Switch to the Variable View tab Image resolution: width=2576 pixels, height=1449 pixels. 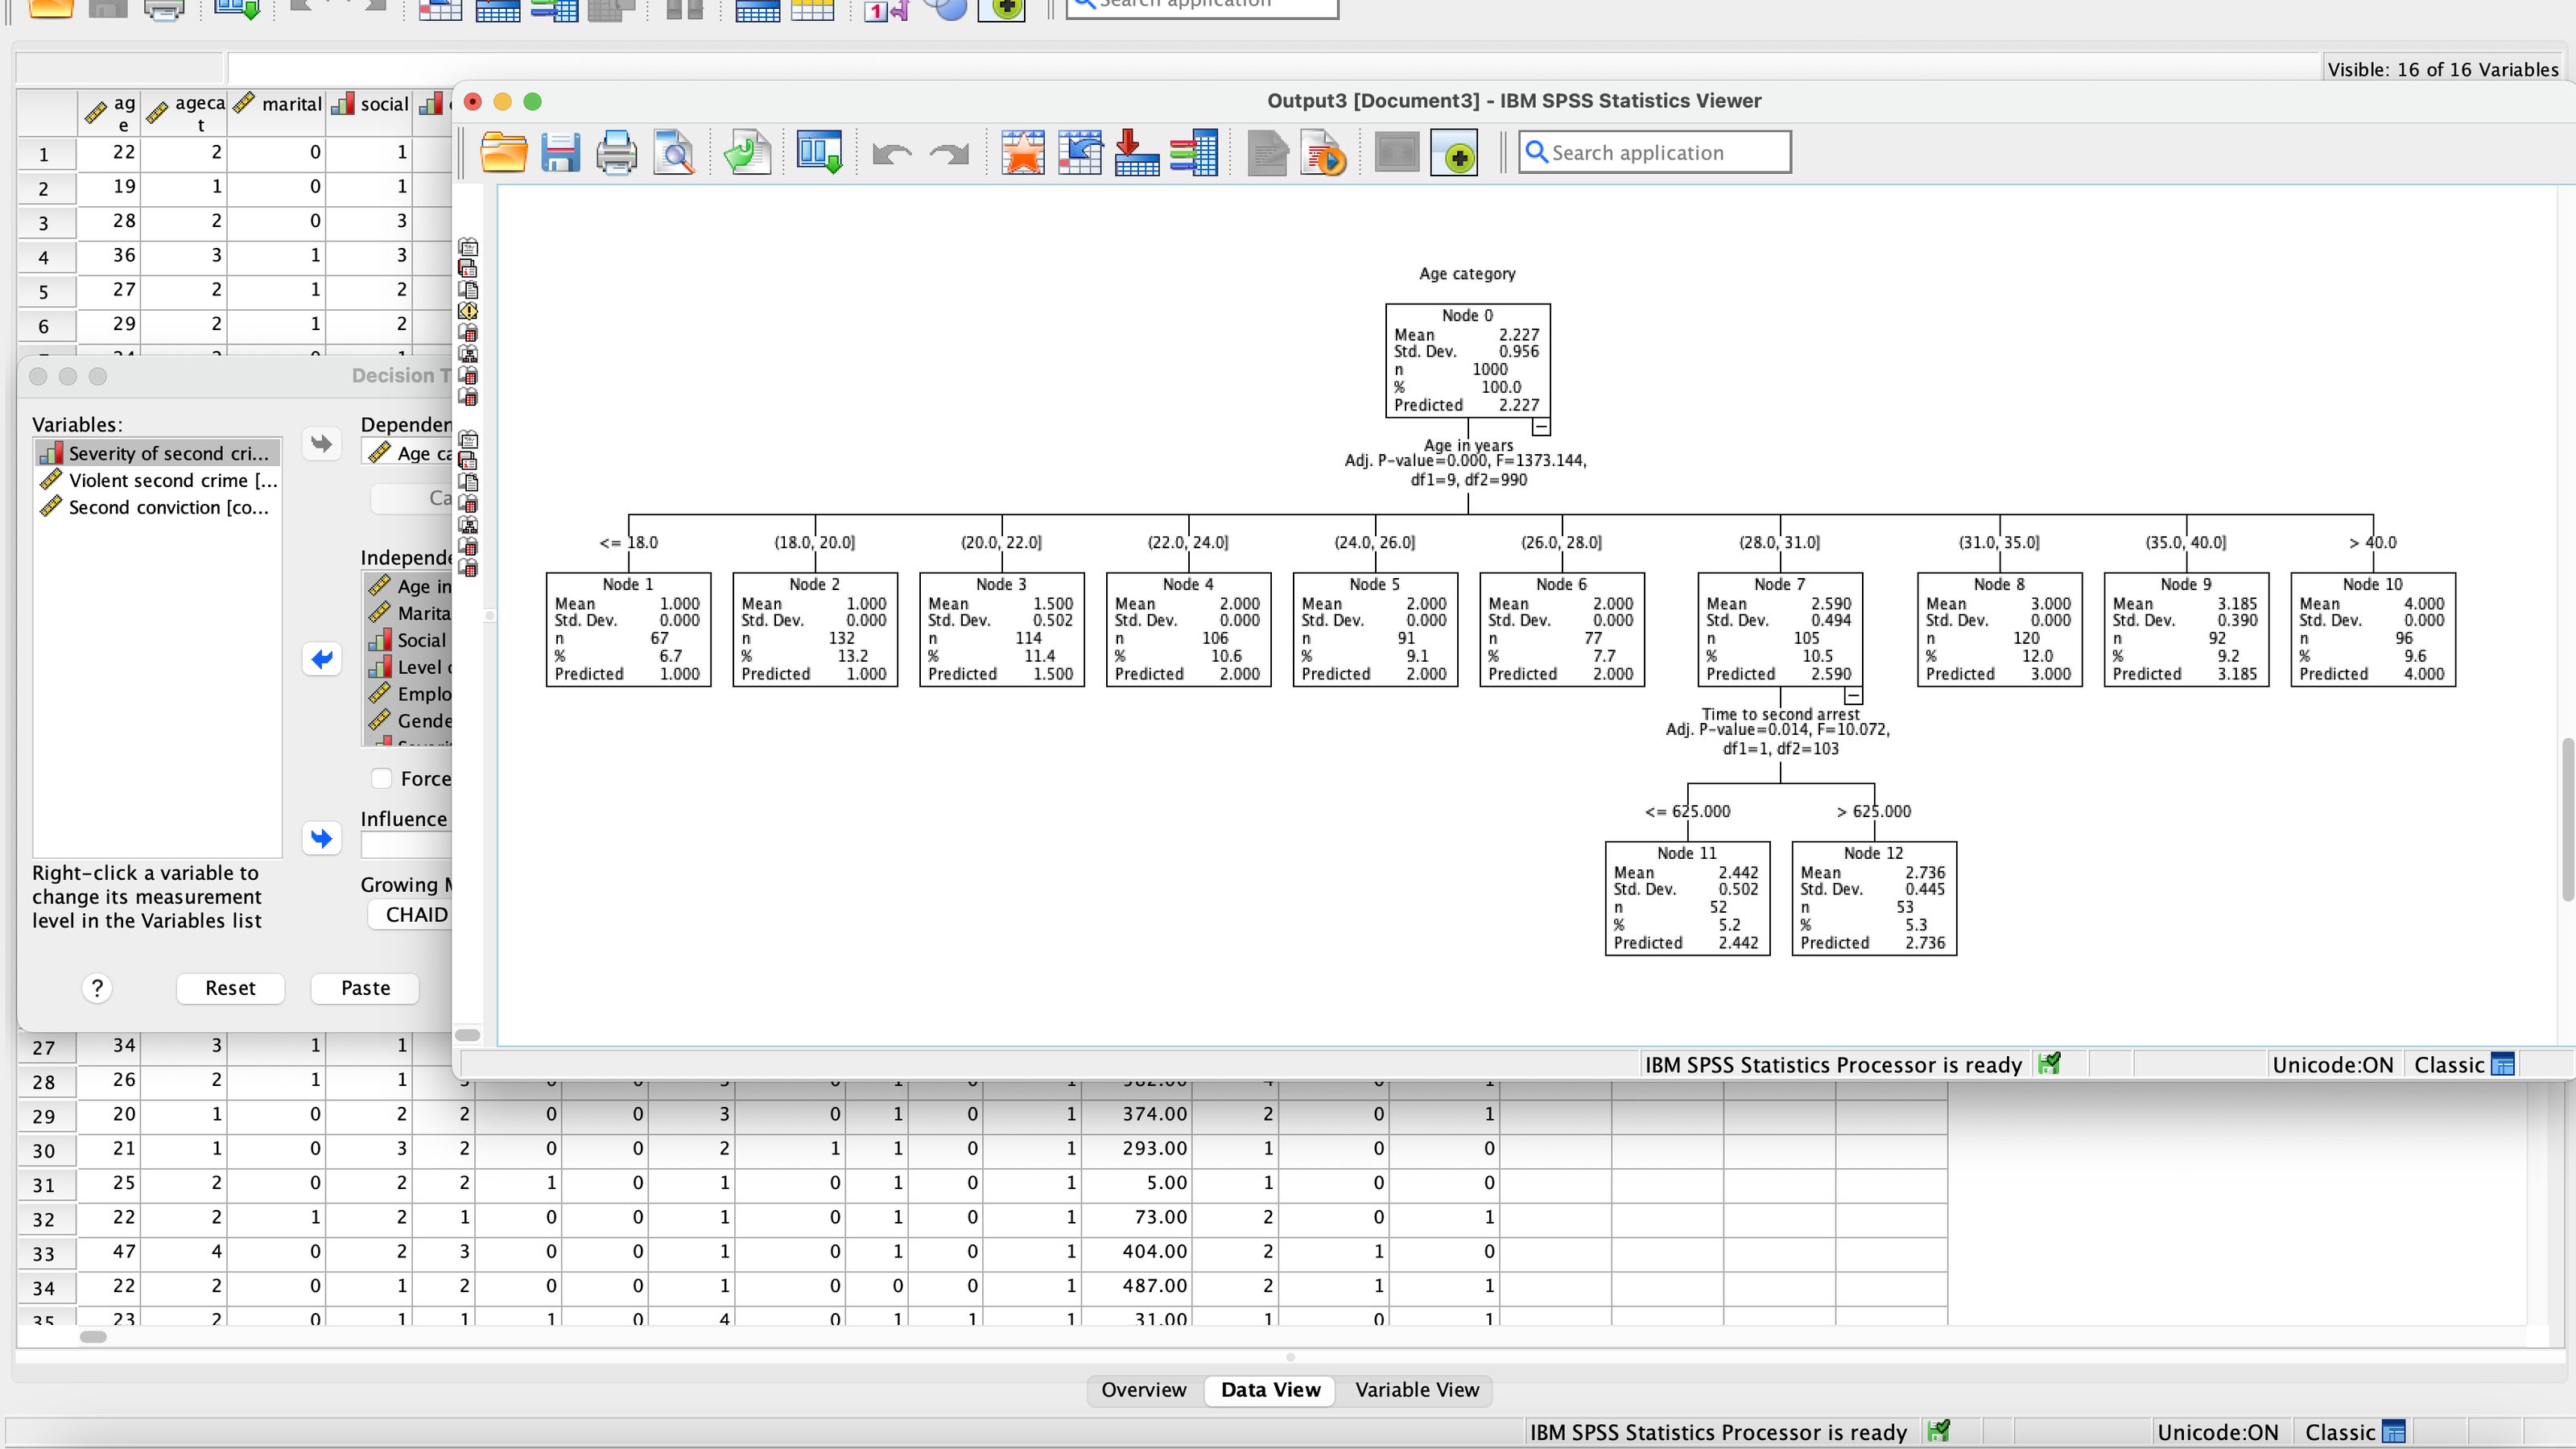click(x=1416, y=1390)
